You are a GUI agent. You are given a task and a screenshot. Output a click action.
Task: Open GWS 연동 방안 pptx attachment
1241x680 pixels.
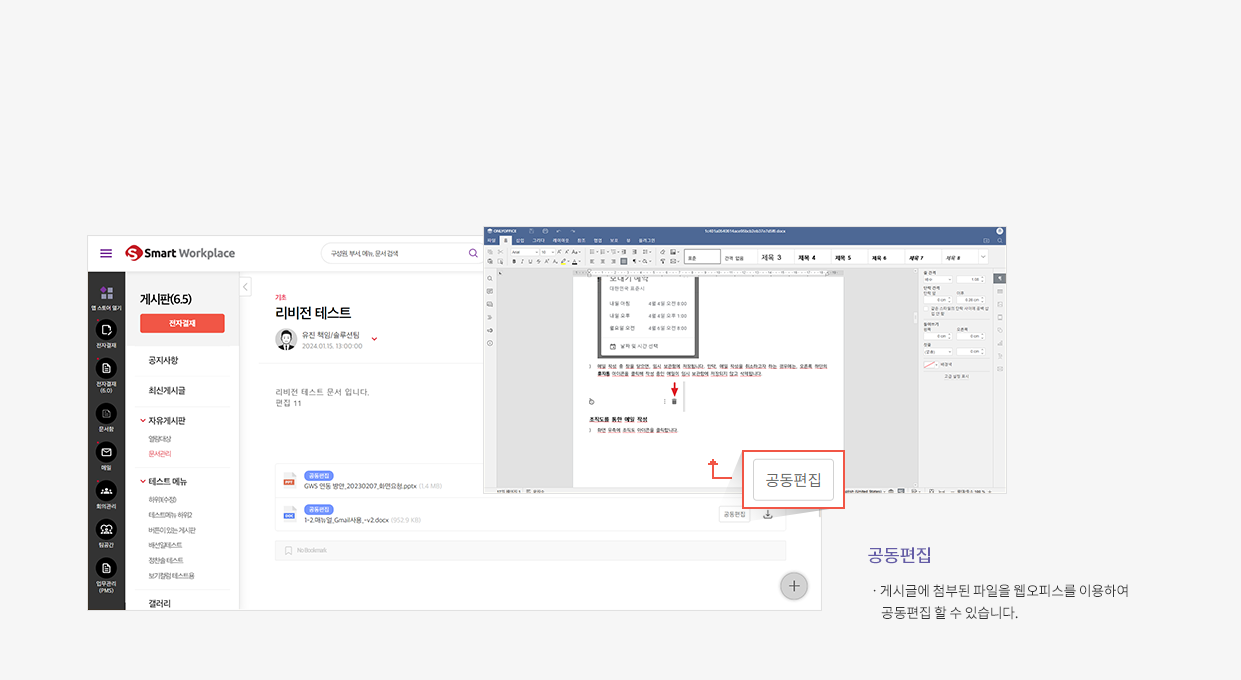point(361,486)
